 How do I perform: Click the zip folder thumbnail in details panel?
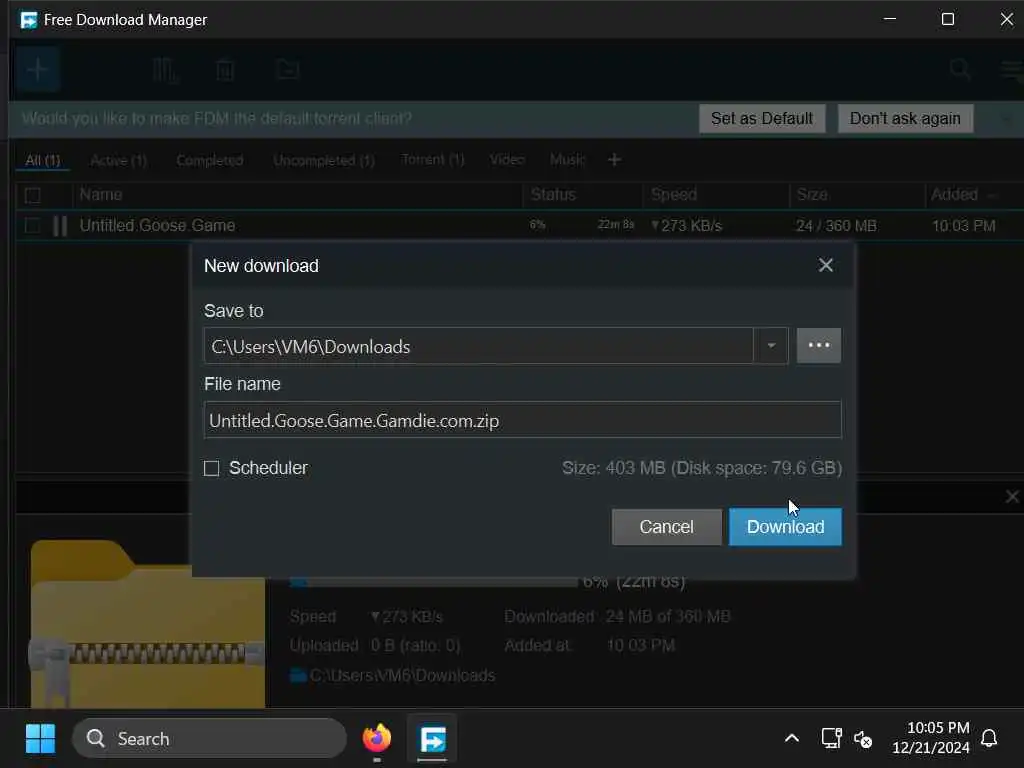(148, 624)
